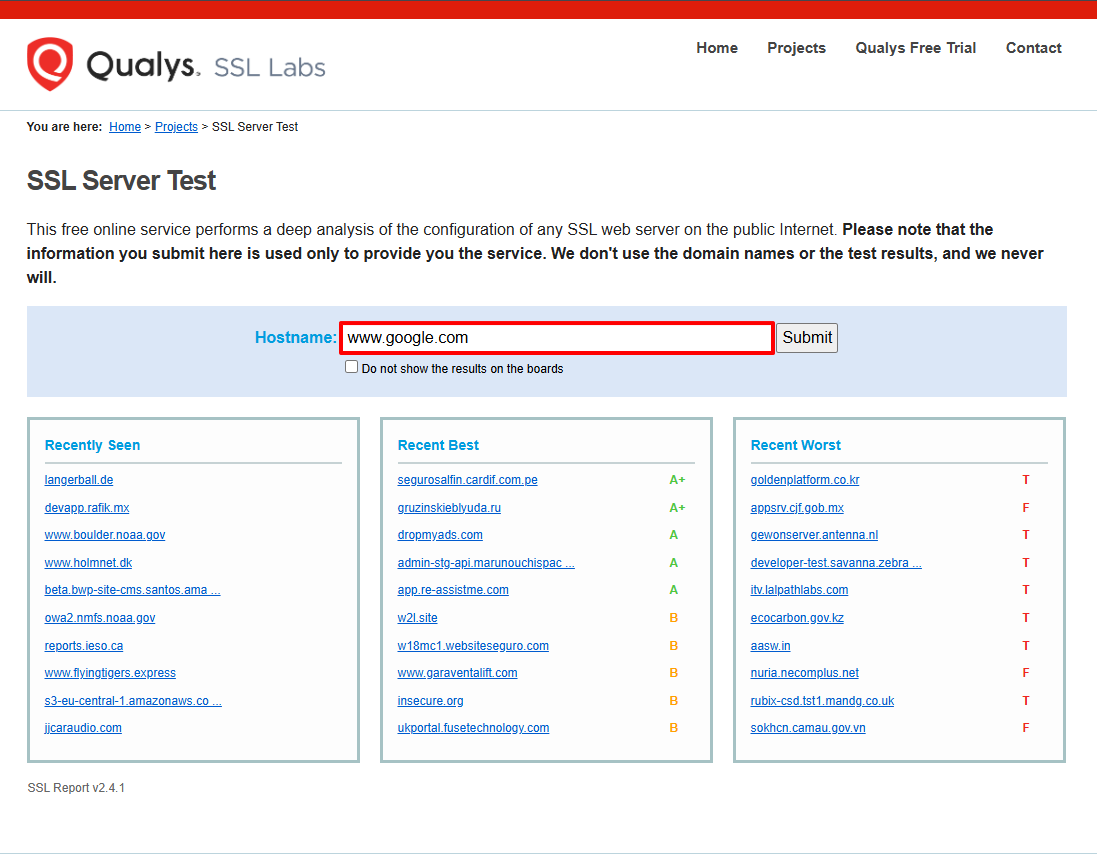Image resolution: width=1097 pixels, height=856 pixels.
Task: Check 'Do not show the results on the boards'
Action: coord(351,367)
